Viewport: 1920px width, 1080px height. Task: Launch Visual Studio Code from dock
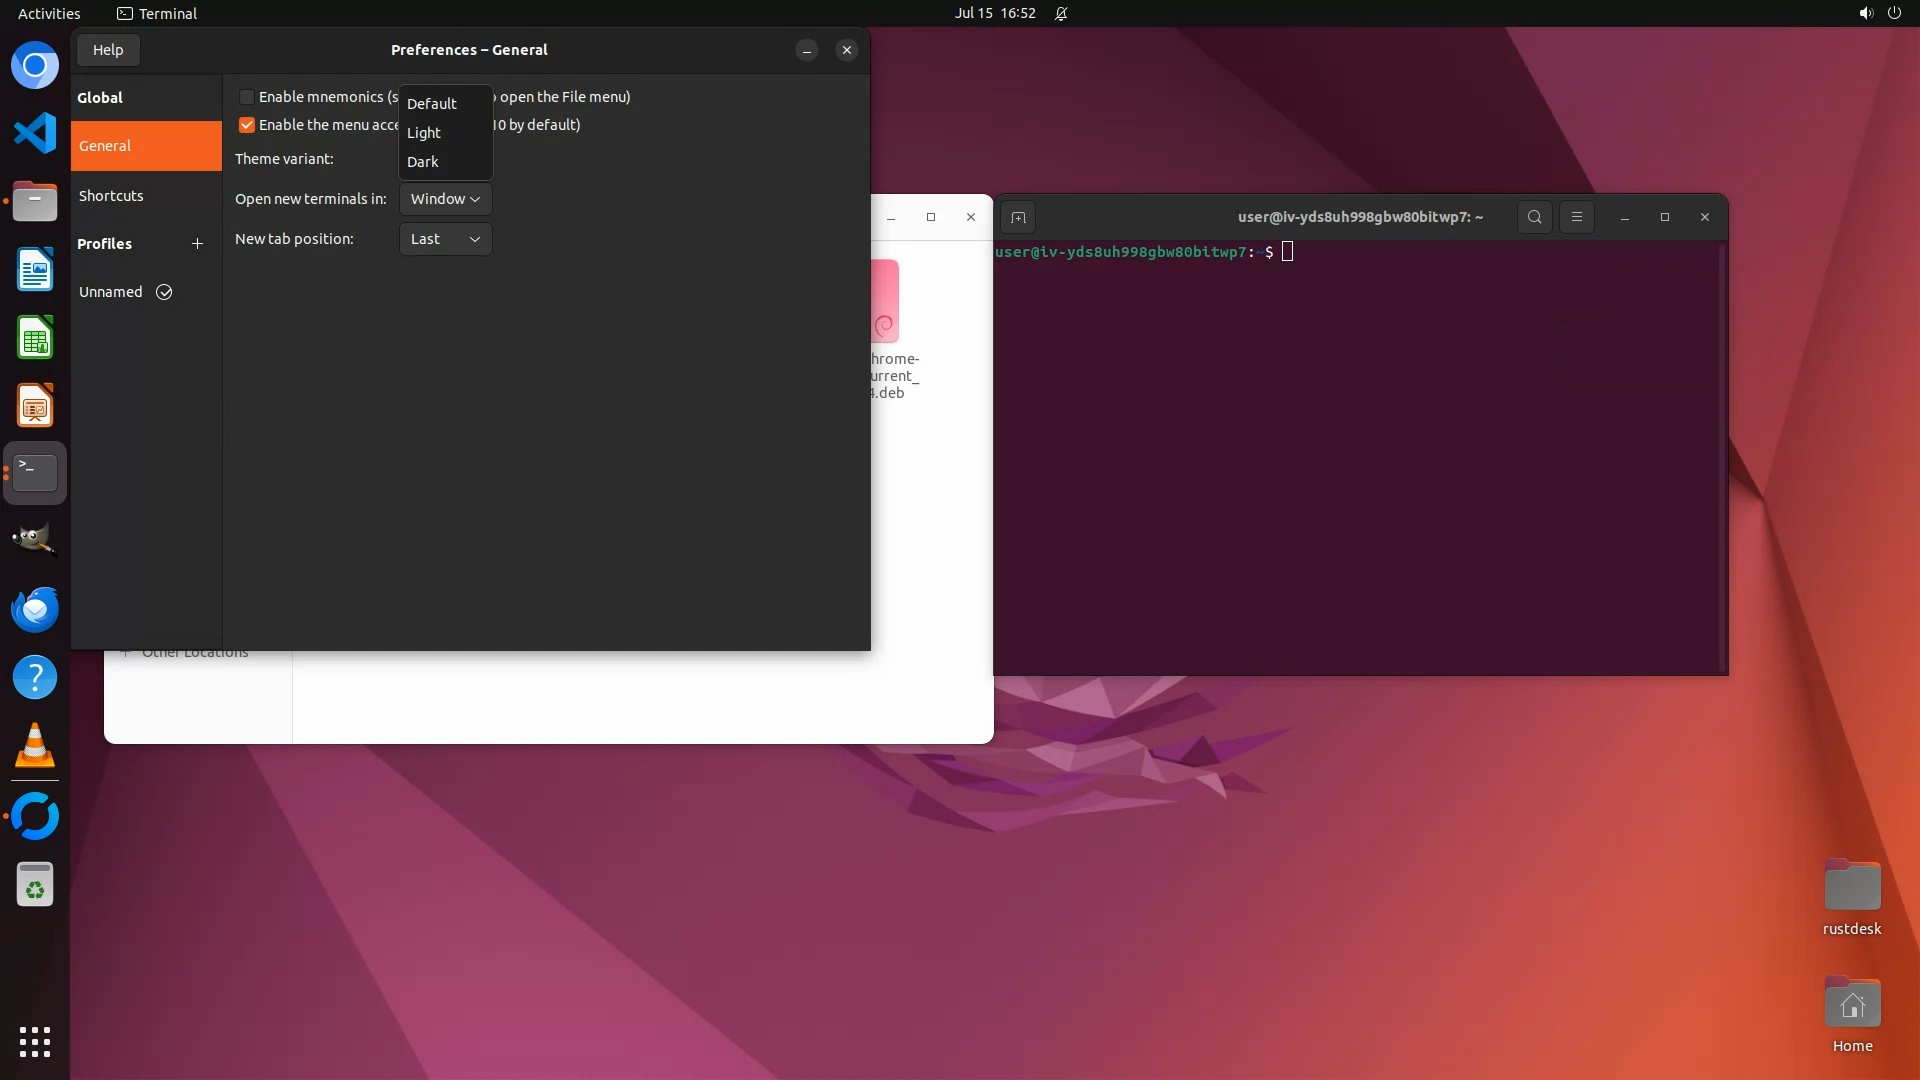(35, 133)
